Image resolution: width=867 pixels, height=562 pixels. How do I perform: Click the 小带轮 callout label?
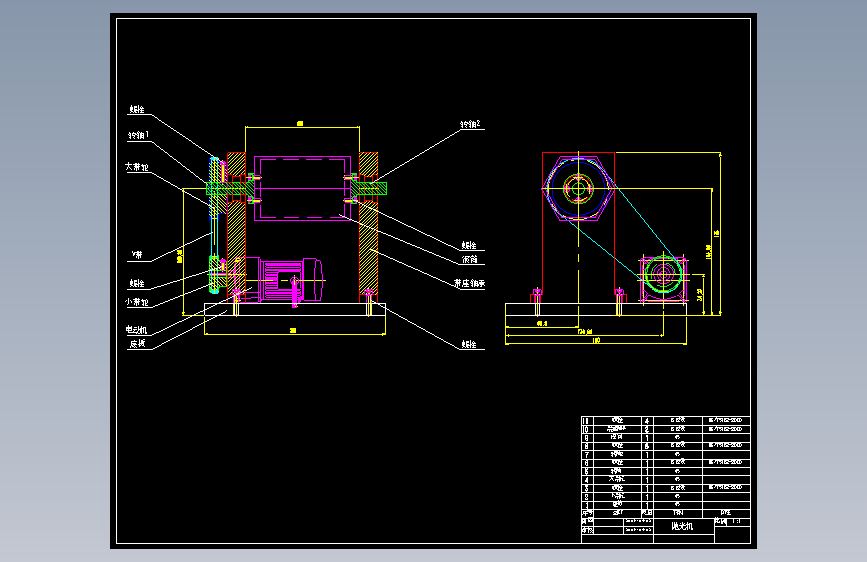click(137, 302)
